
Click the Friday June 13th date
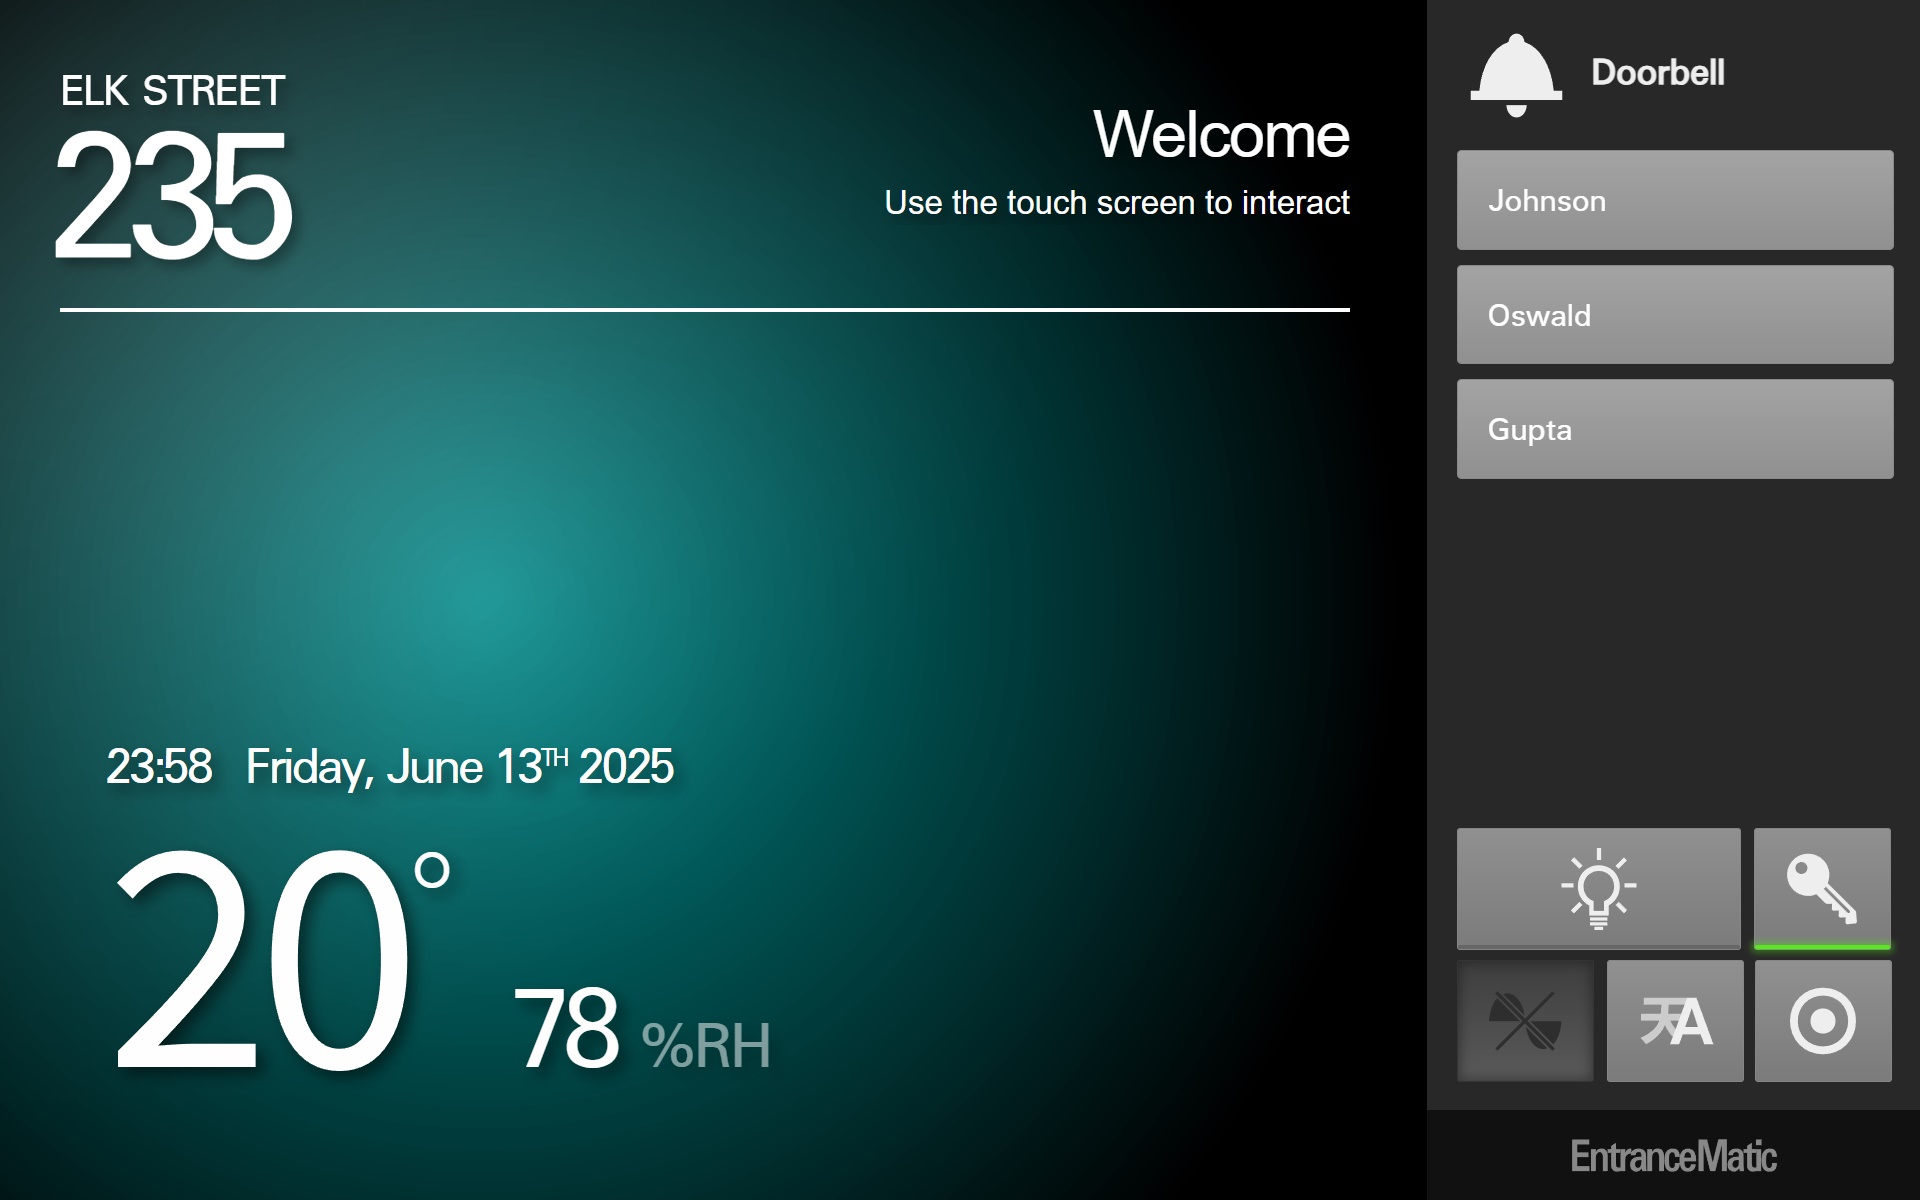459,767
